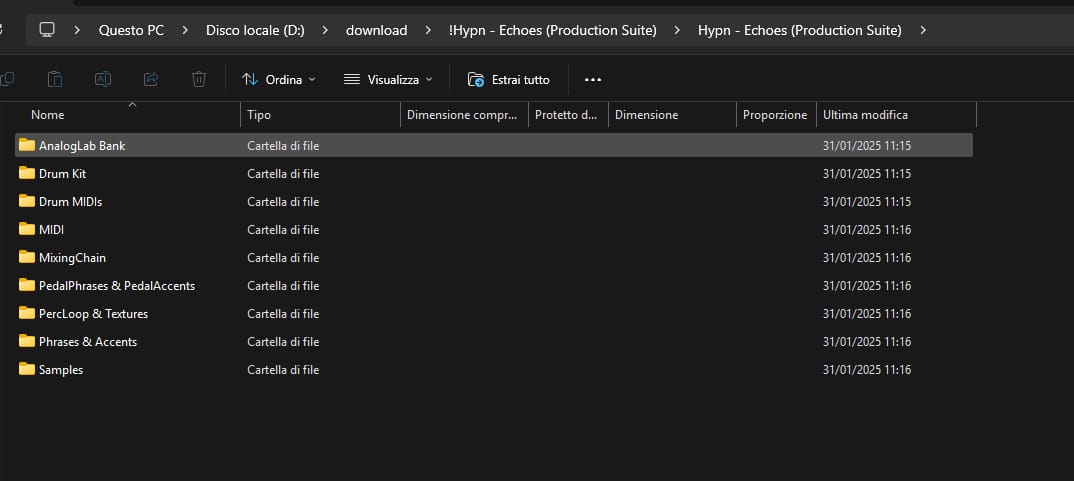Select the MIDI folder icon
The image size is (1074, 481).
point(27,230)
